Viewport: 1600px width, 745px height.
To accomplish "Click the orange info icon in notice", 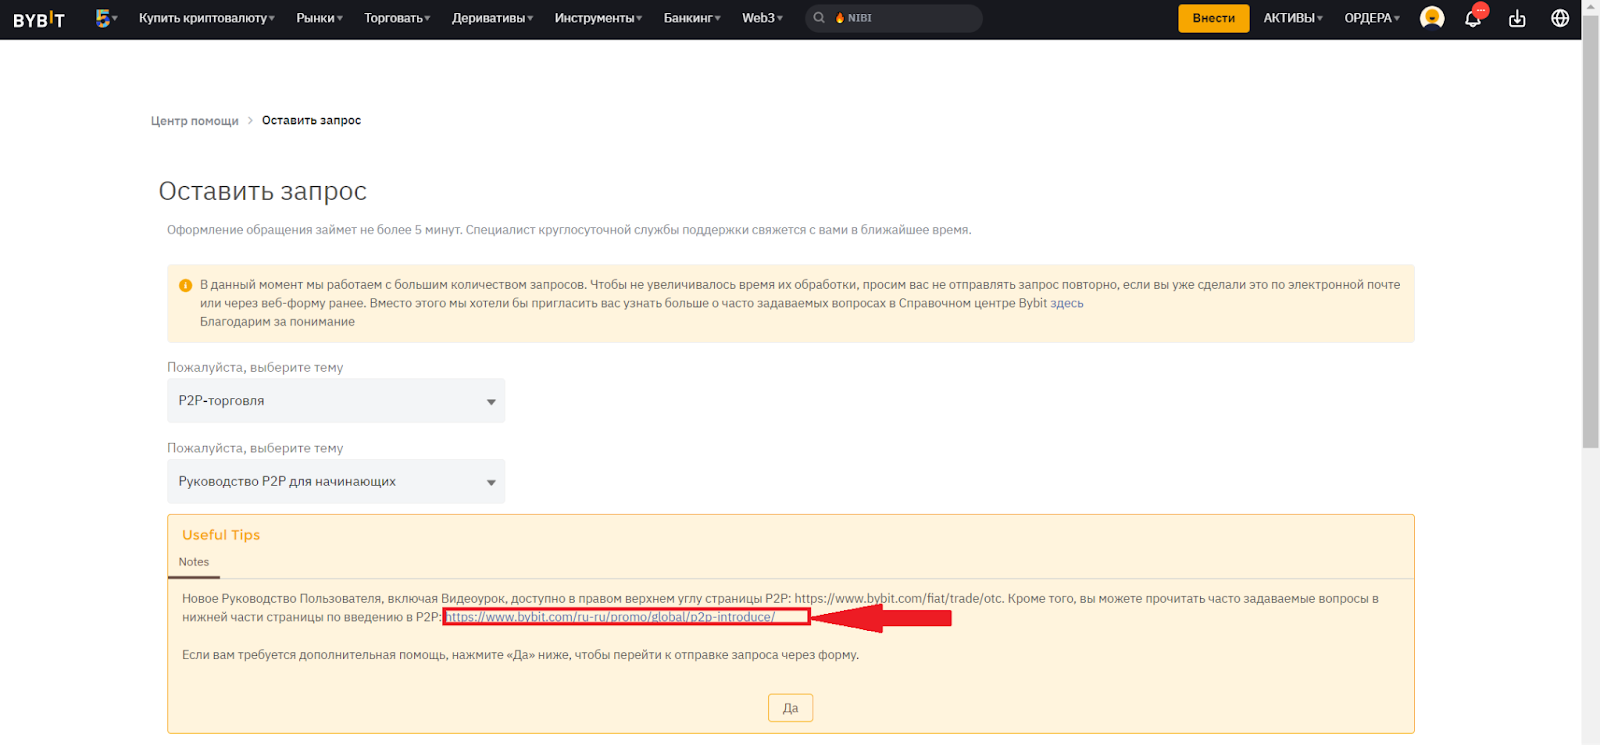I will pyautogui.click(x=185, y=285).
